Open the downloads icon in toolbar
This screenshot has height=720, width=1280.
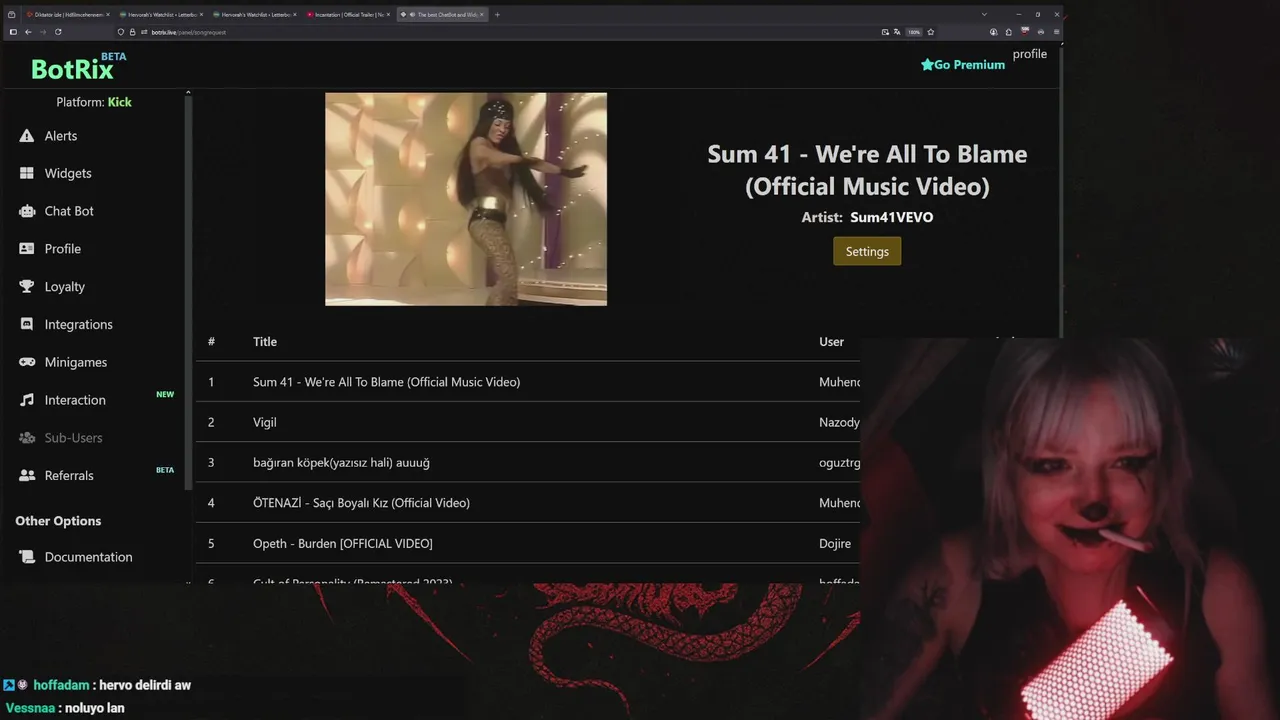coord(993,32)
